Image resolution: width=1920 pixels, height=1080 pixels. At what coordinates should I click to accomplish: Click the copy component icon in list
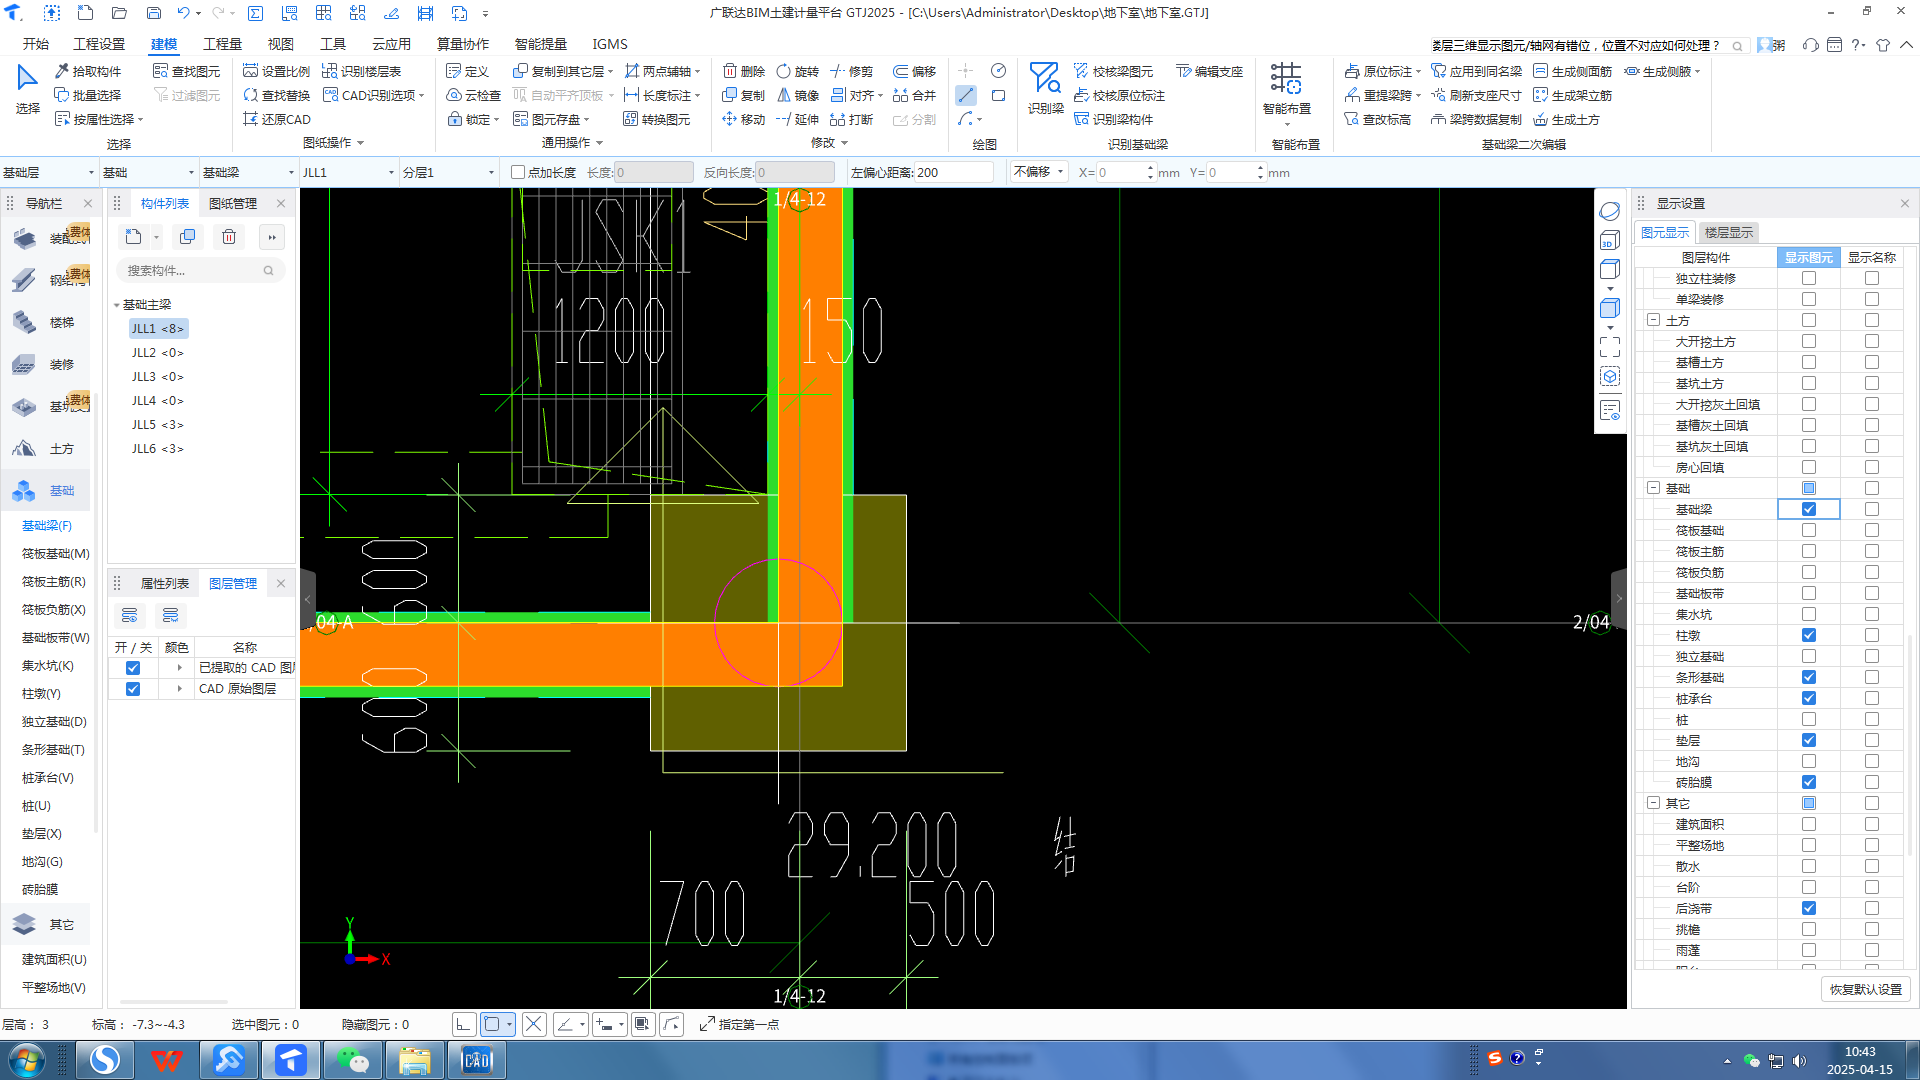187,237
